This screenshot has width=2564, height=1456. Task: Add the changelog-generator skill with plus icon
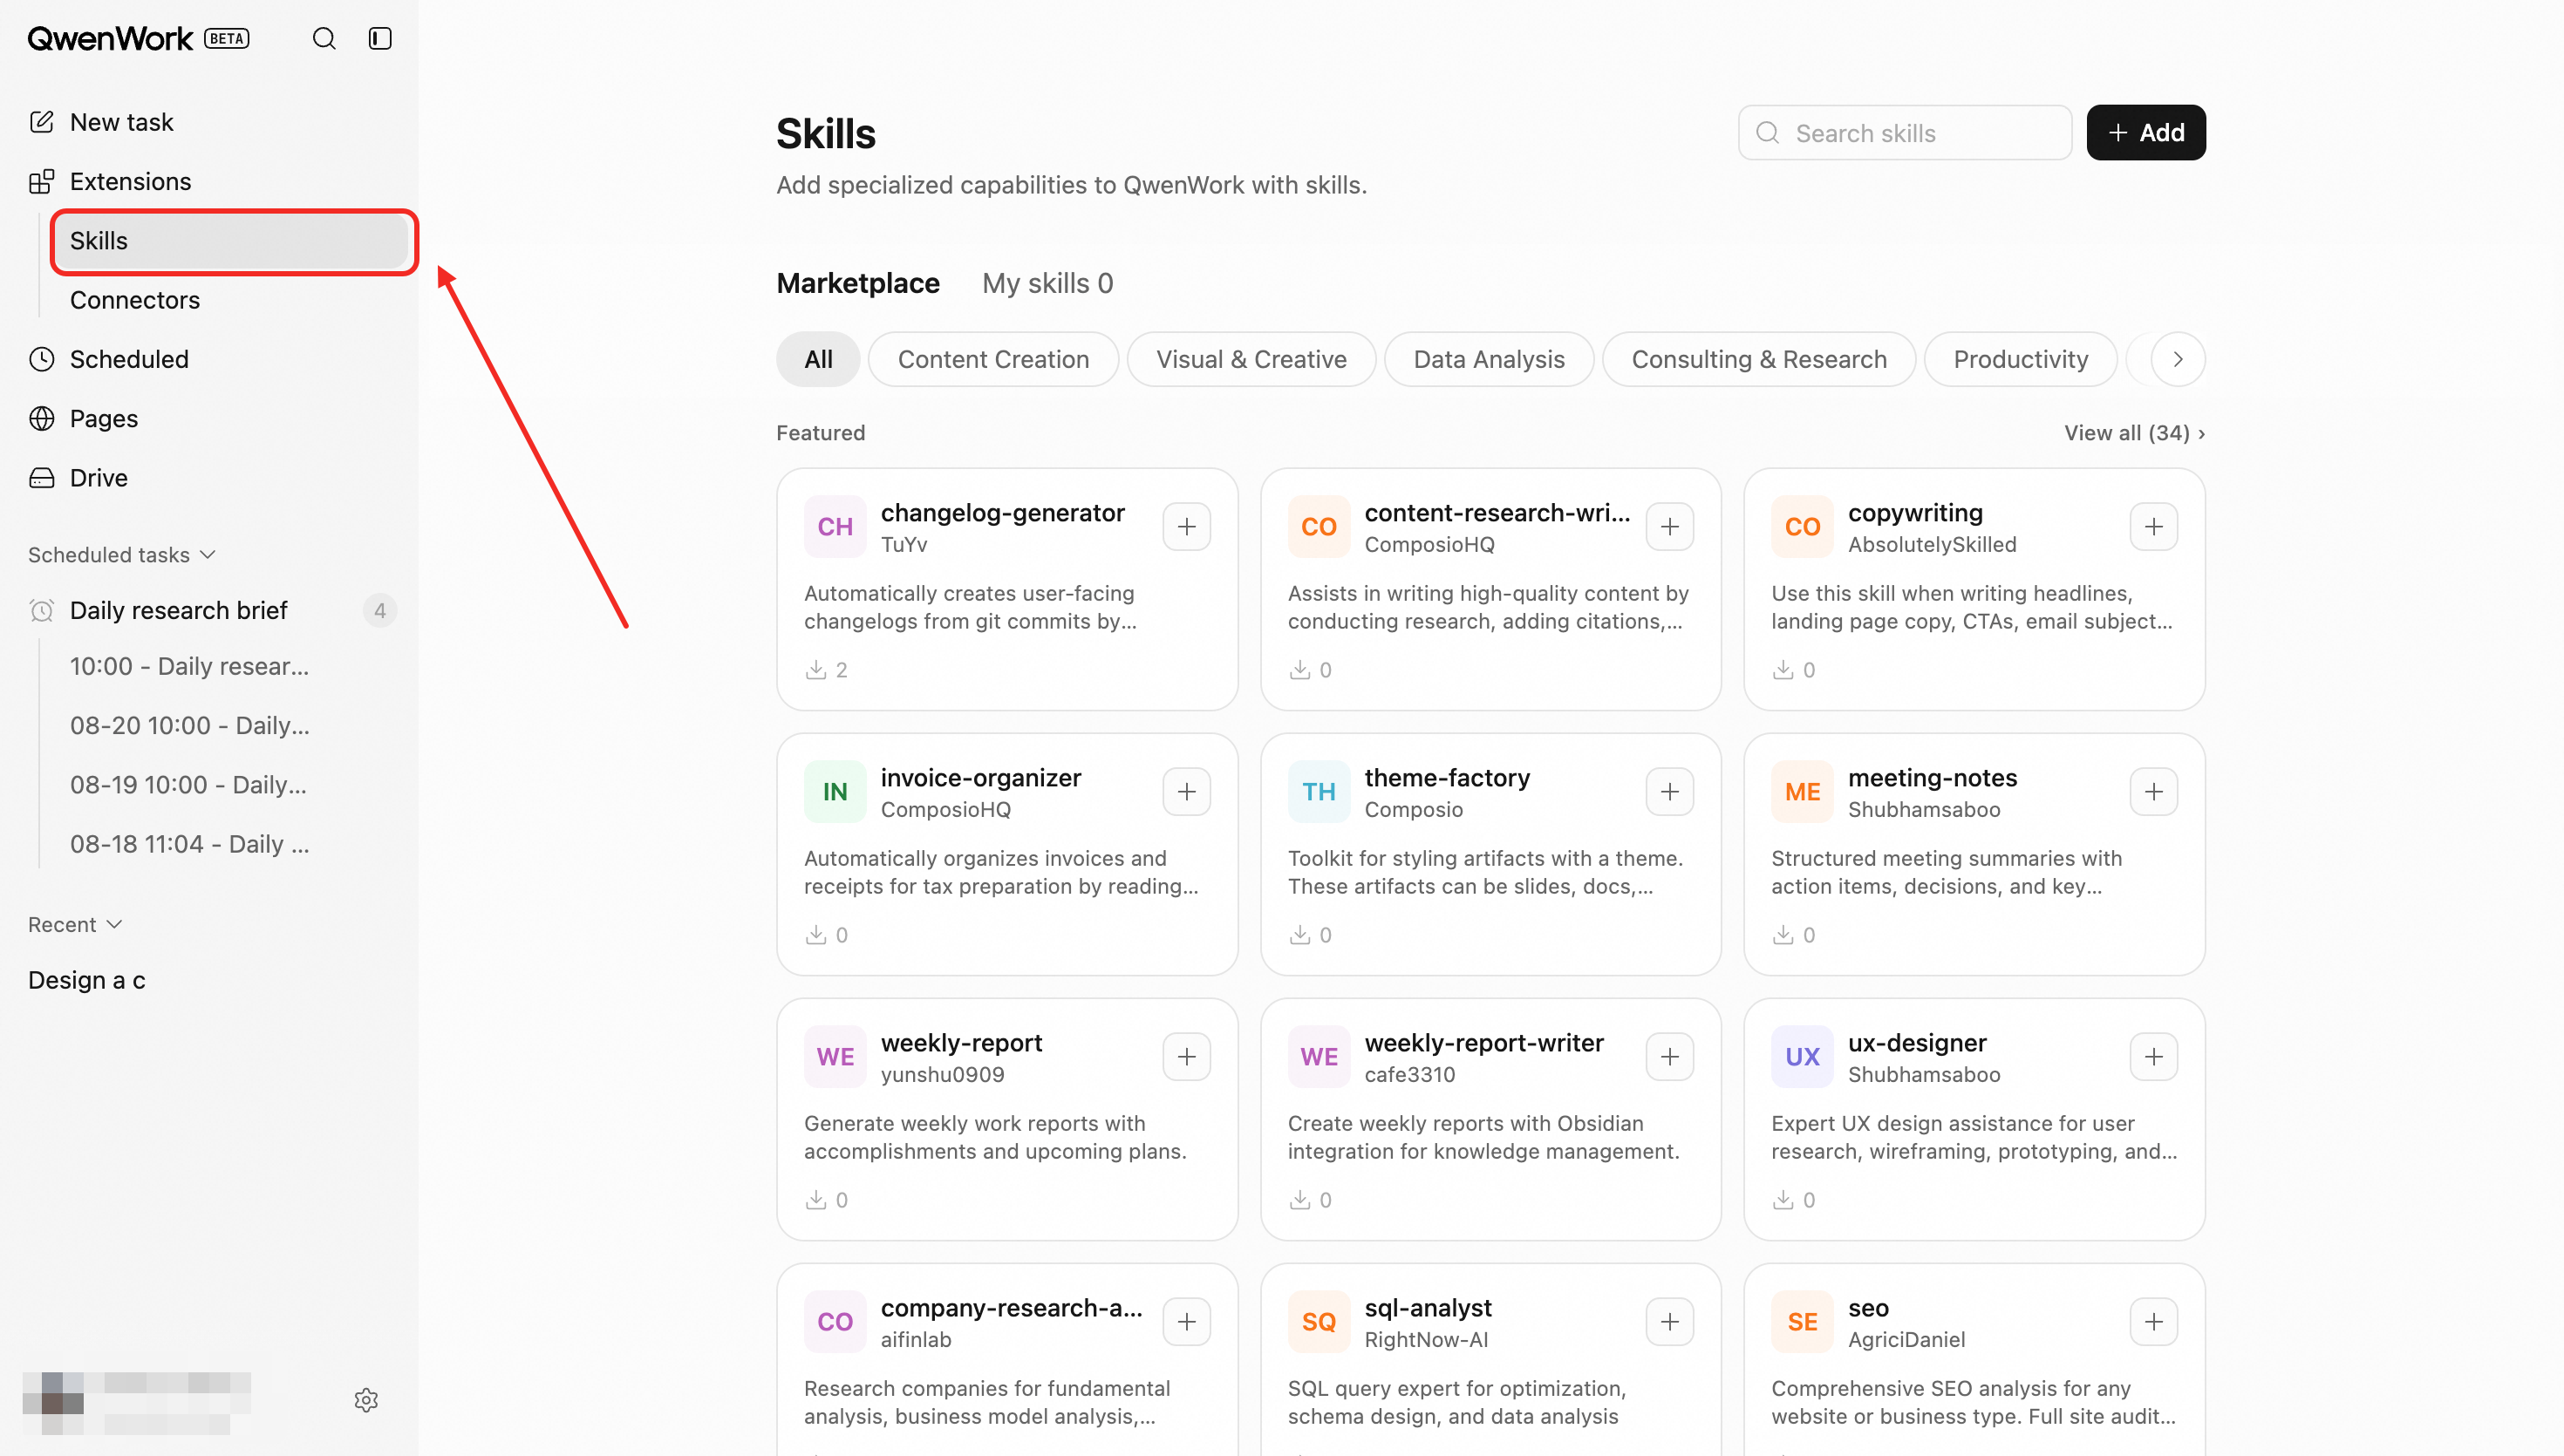(x=1186, y=526)
